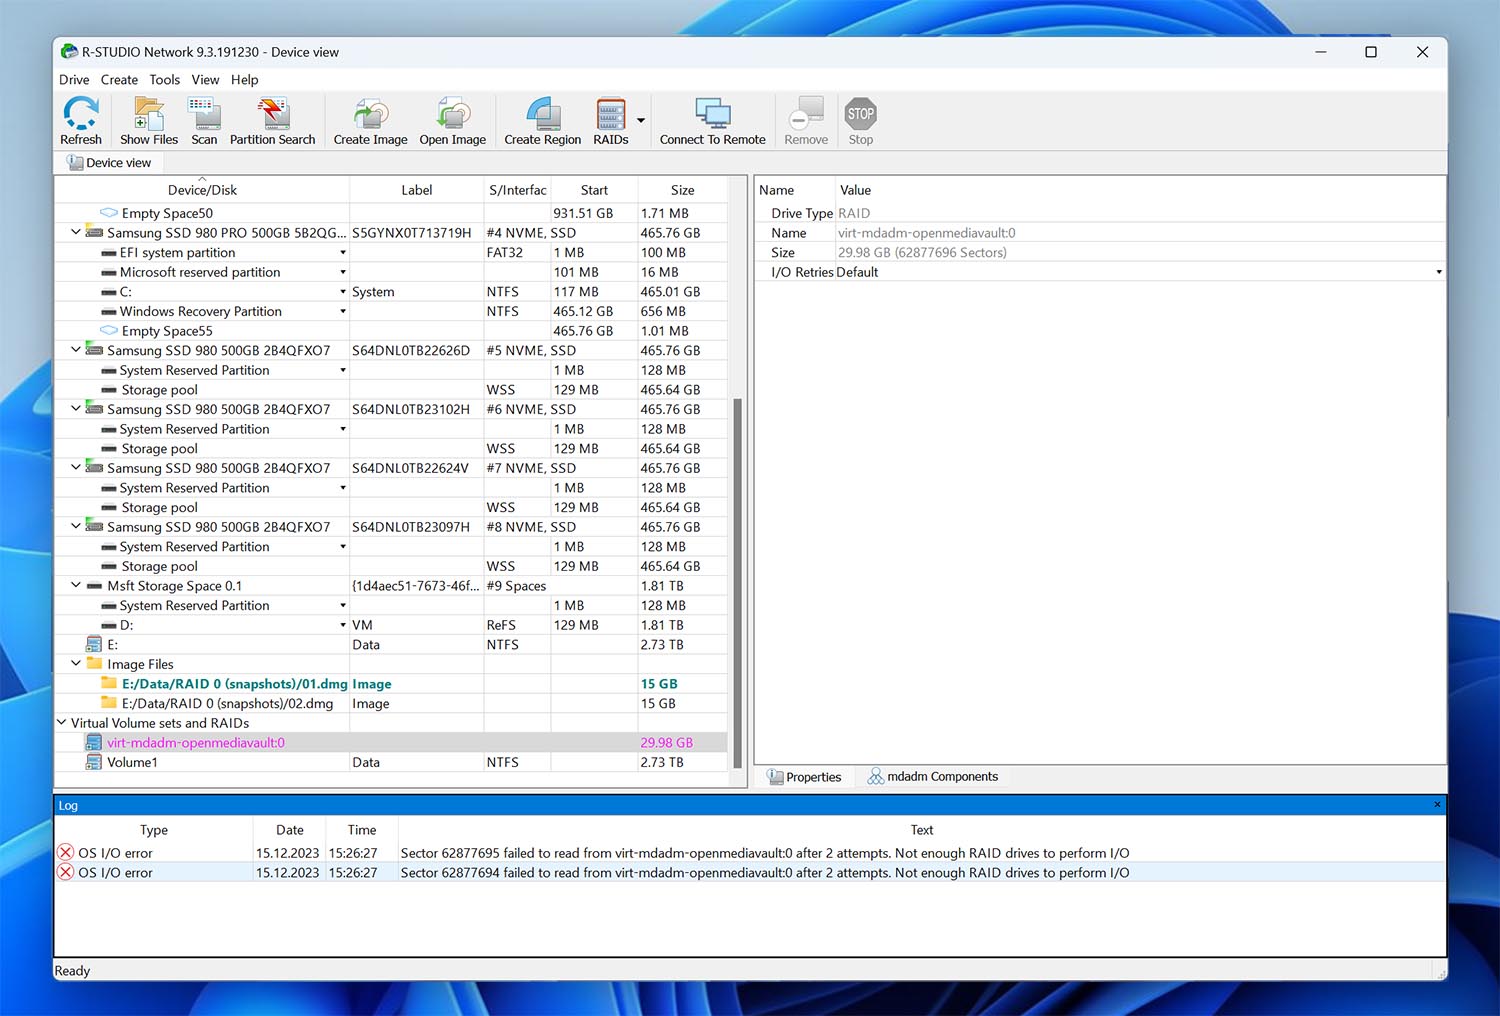The height and width of the screenshot is (1016, 1500).
Task: Click the device list vertical scrollbar
Action: click(738, 583)
